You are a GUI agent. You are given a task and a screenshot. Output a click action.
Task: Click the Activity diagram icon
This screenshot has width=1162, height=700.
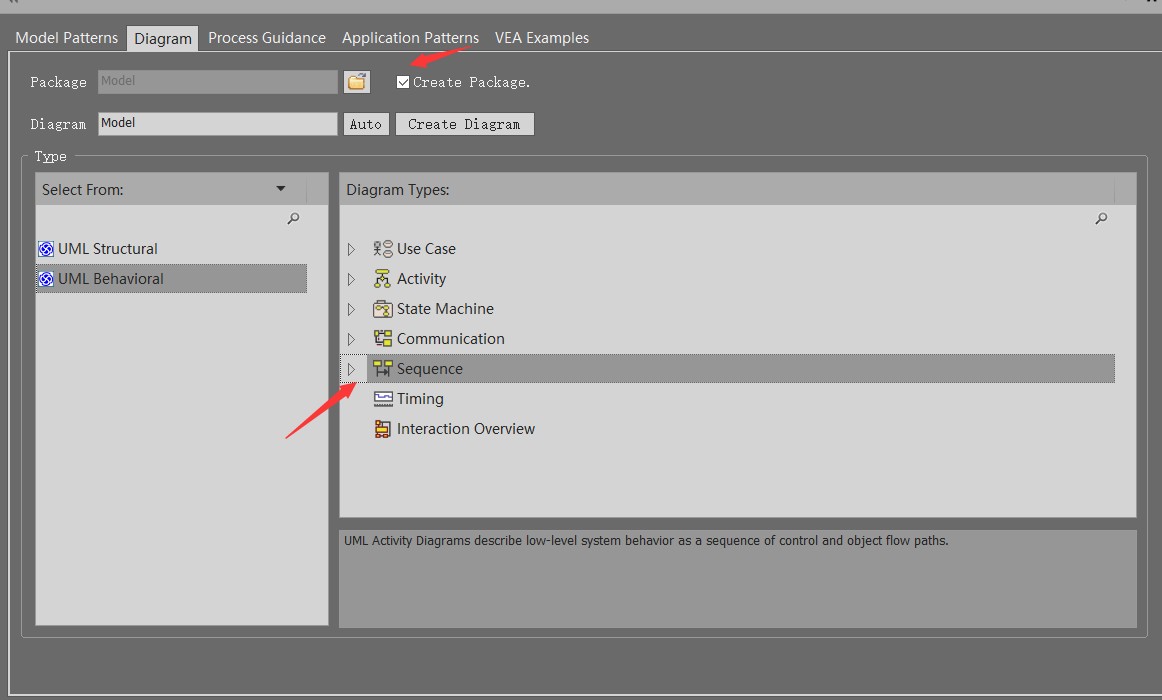pos(383,278)
